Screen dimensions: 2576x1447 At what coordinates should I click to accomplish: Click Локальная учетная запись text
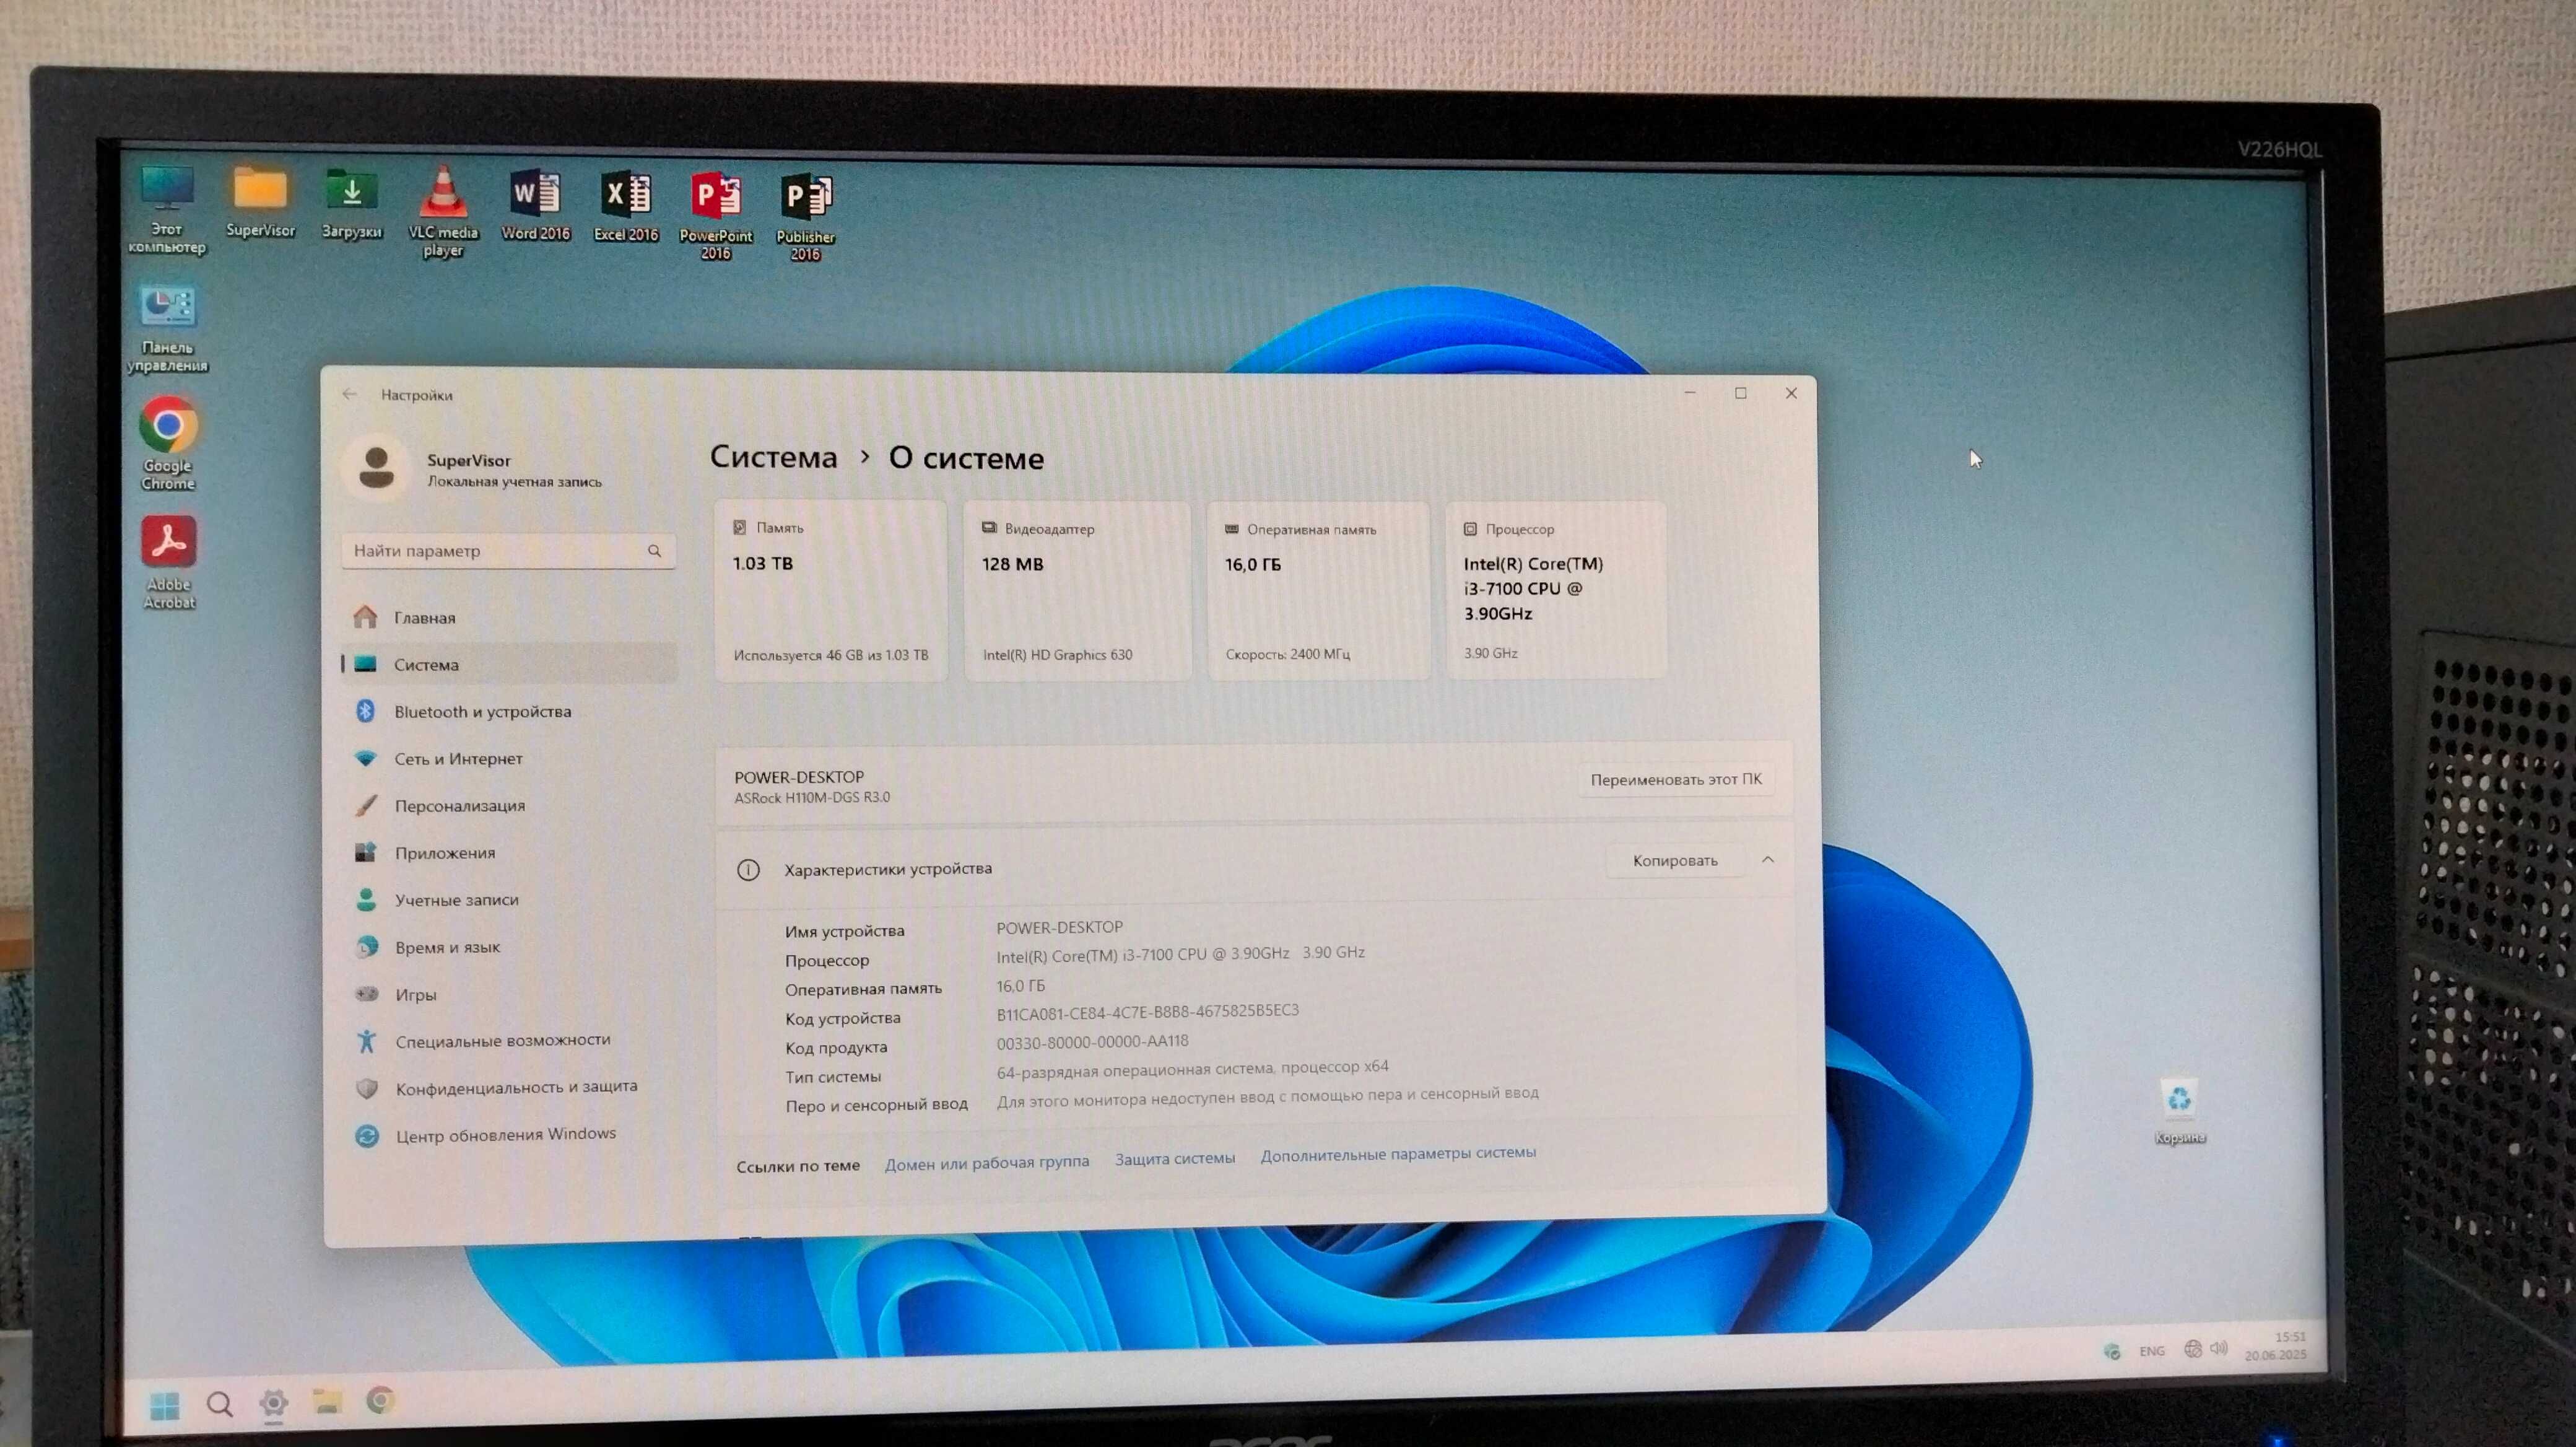[x=515, y=482]
